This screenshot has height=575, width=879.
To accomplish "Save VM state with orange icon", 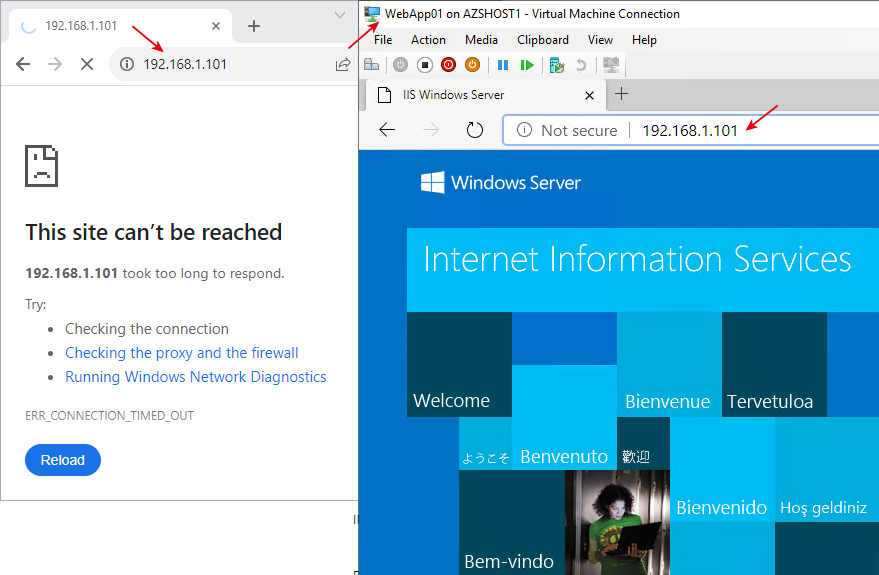I will (x=473, y=65).
